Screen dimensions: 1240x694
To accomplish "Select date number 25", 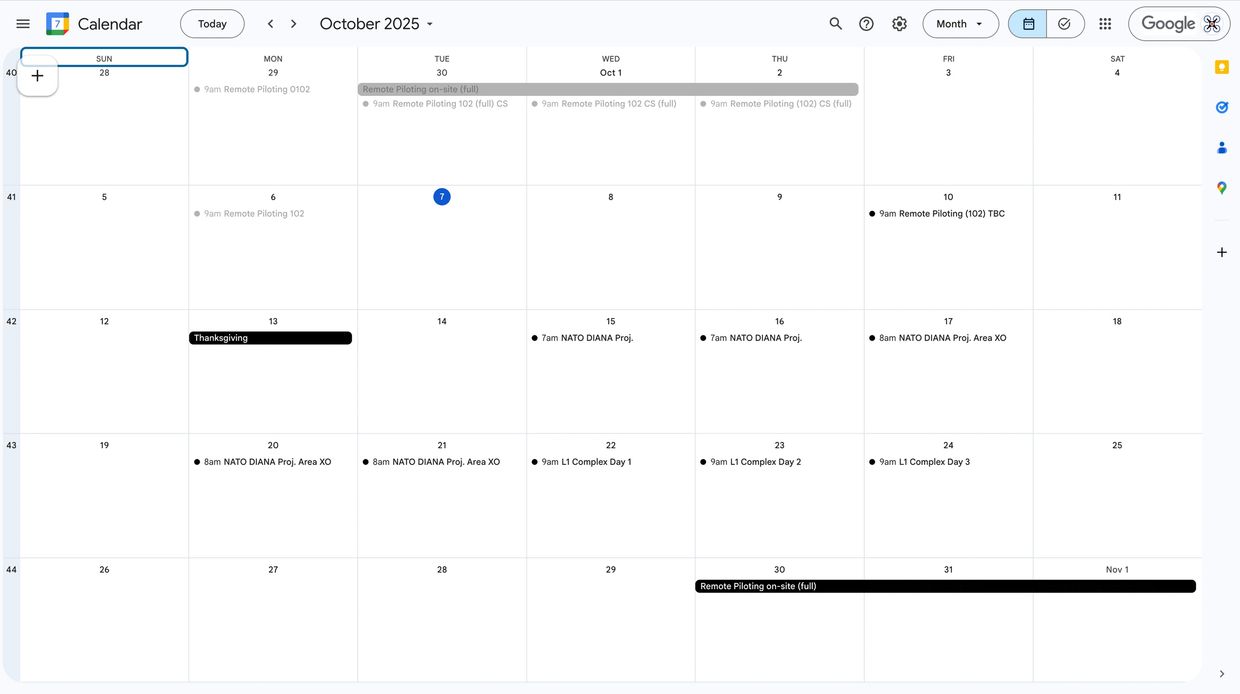I will (x=1117, y=445).
